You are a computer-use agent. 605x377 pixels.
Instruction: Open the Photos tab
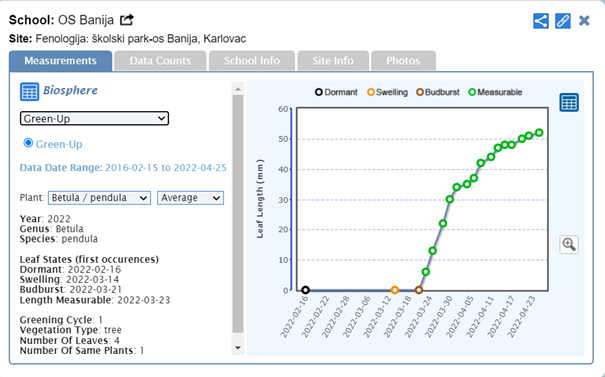[403, 61]
